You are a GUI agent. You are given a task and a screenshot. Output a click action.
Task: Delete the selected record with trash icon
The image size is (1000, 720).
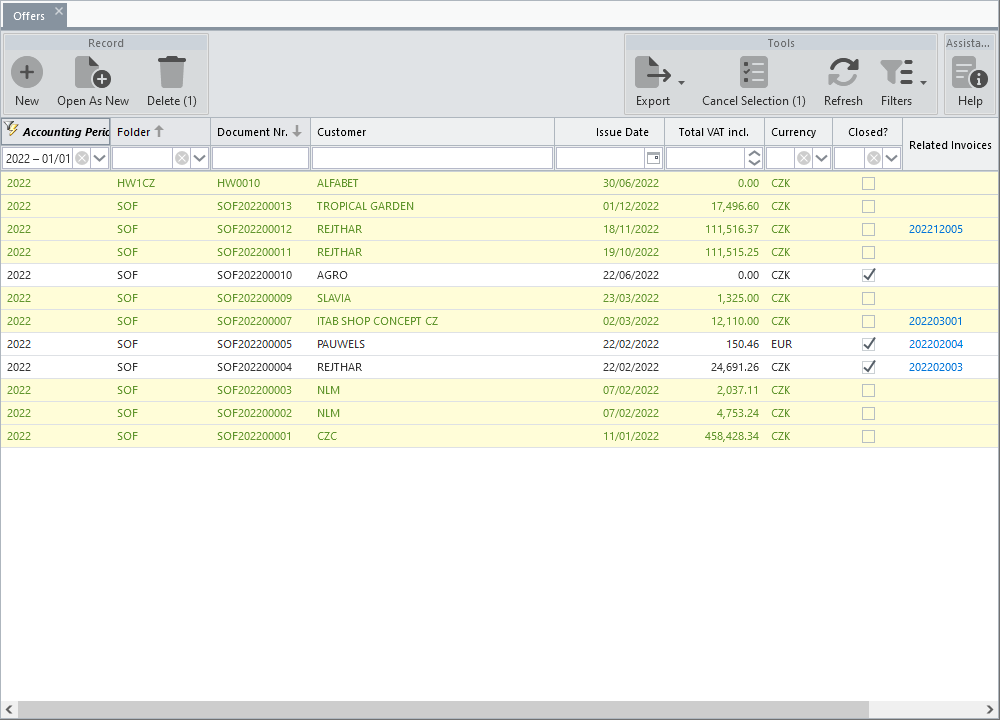[x=172, y=72]
